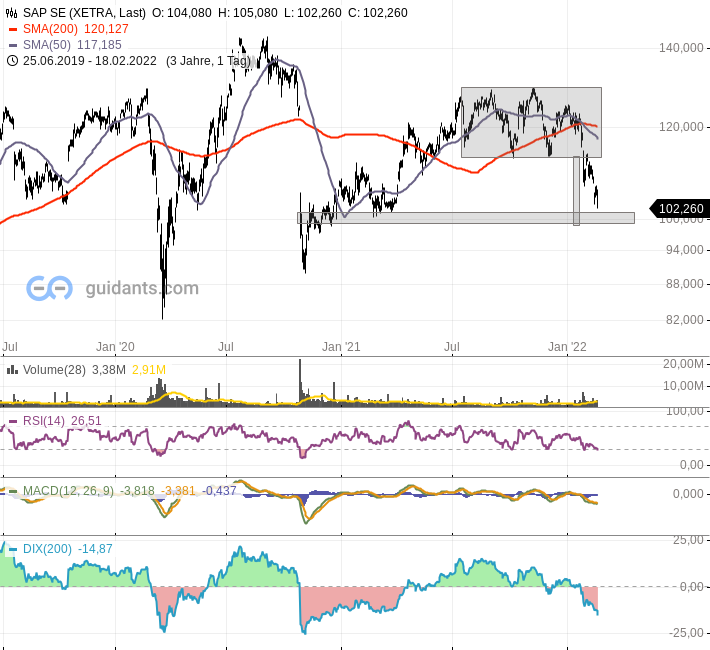Click the 82,000 price axis label
The width and height of the screenshot is (710, 650).
685,320
